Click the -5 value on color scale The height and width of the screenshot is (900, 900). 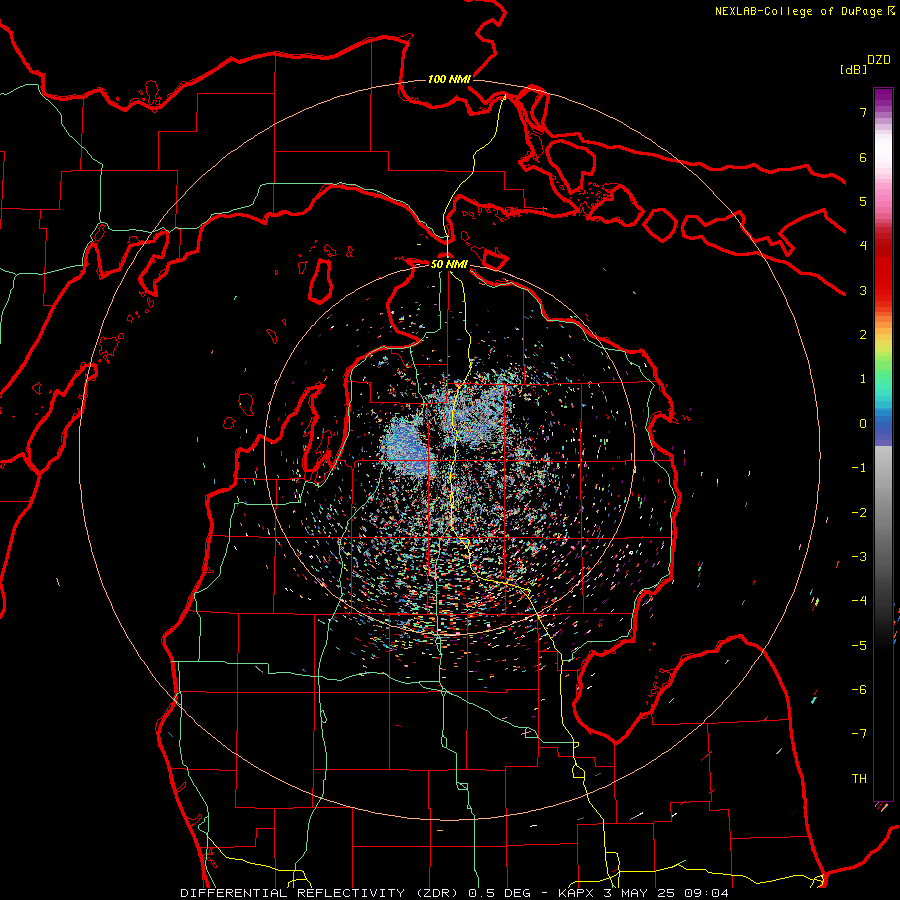coord(859,646)
